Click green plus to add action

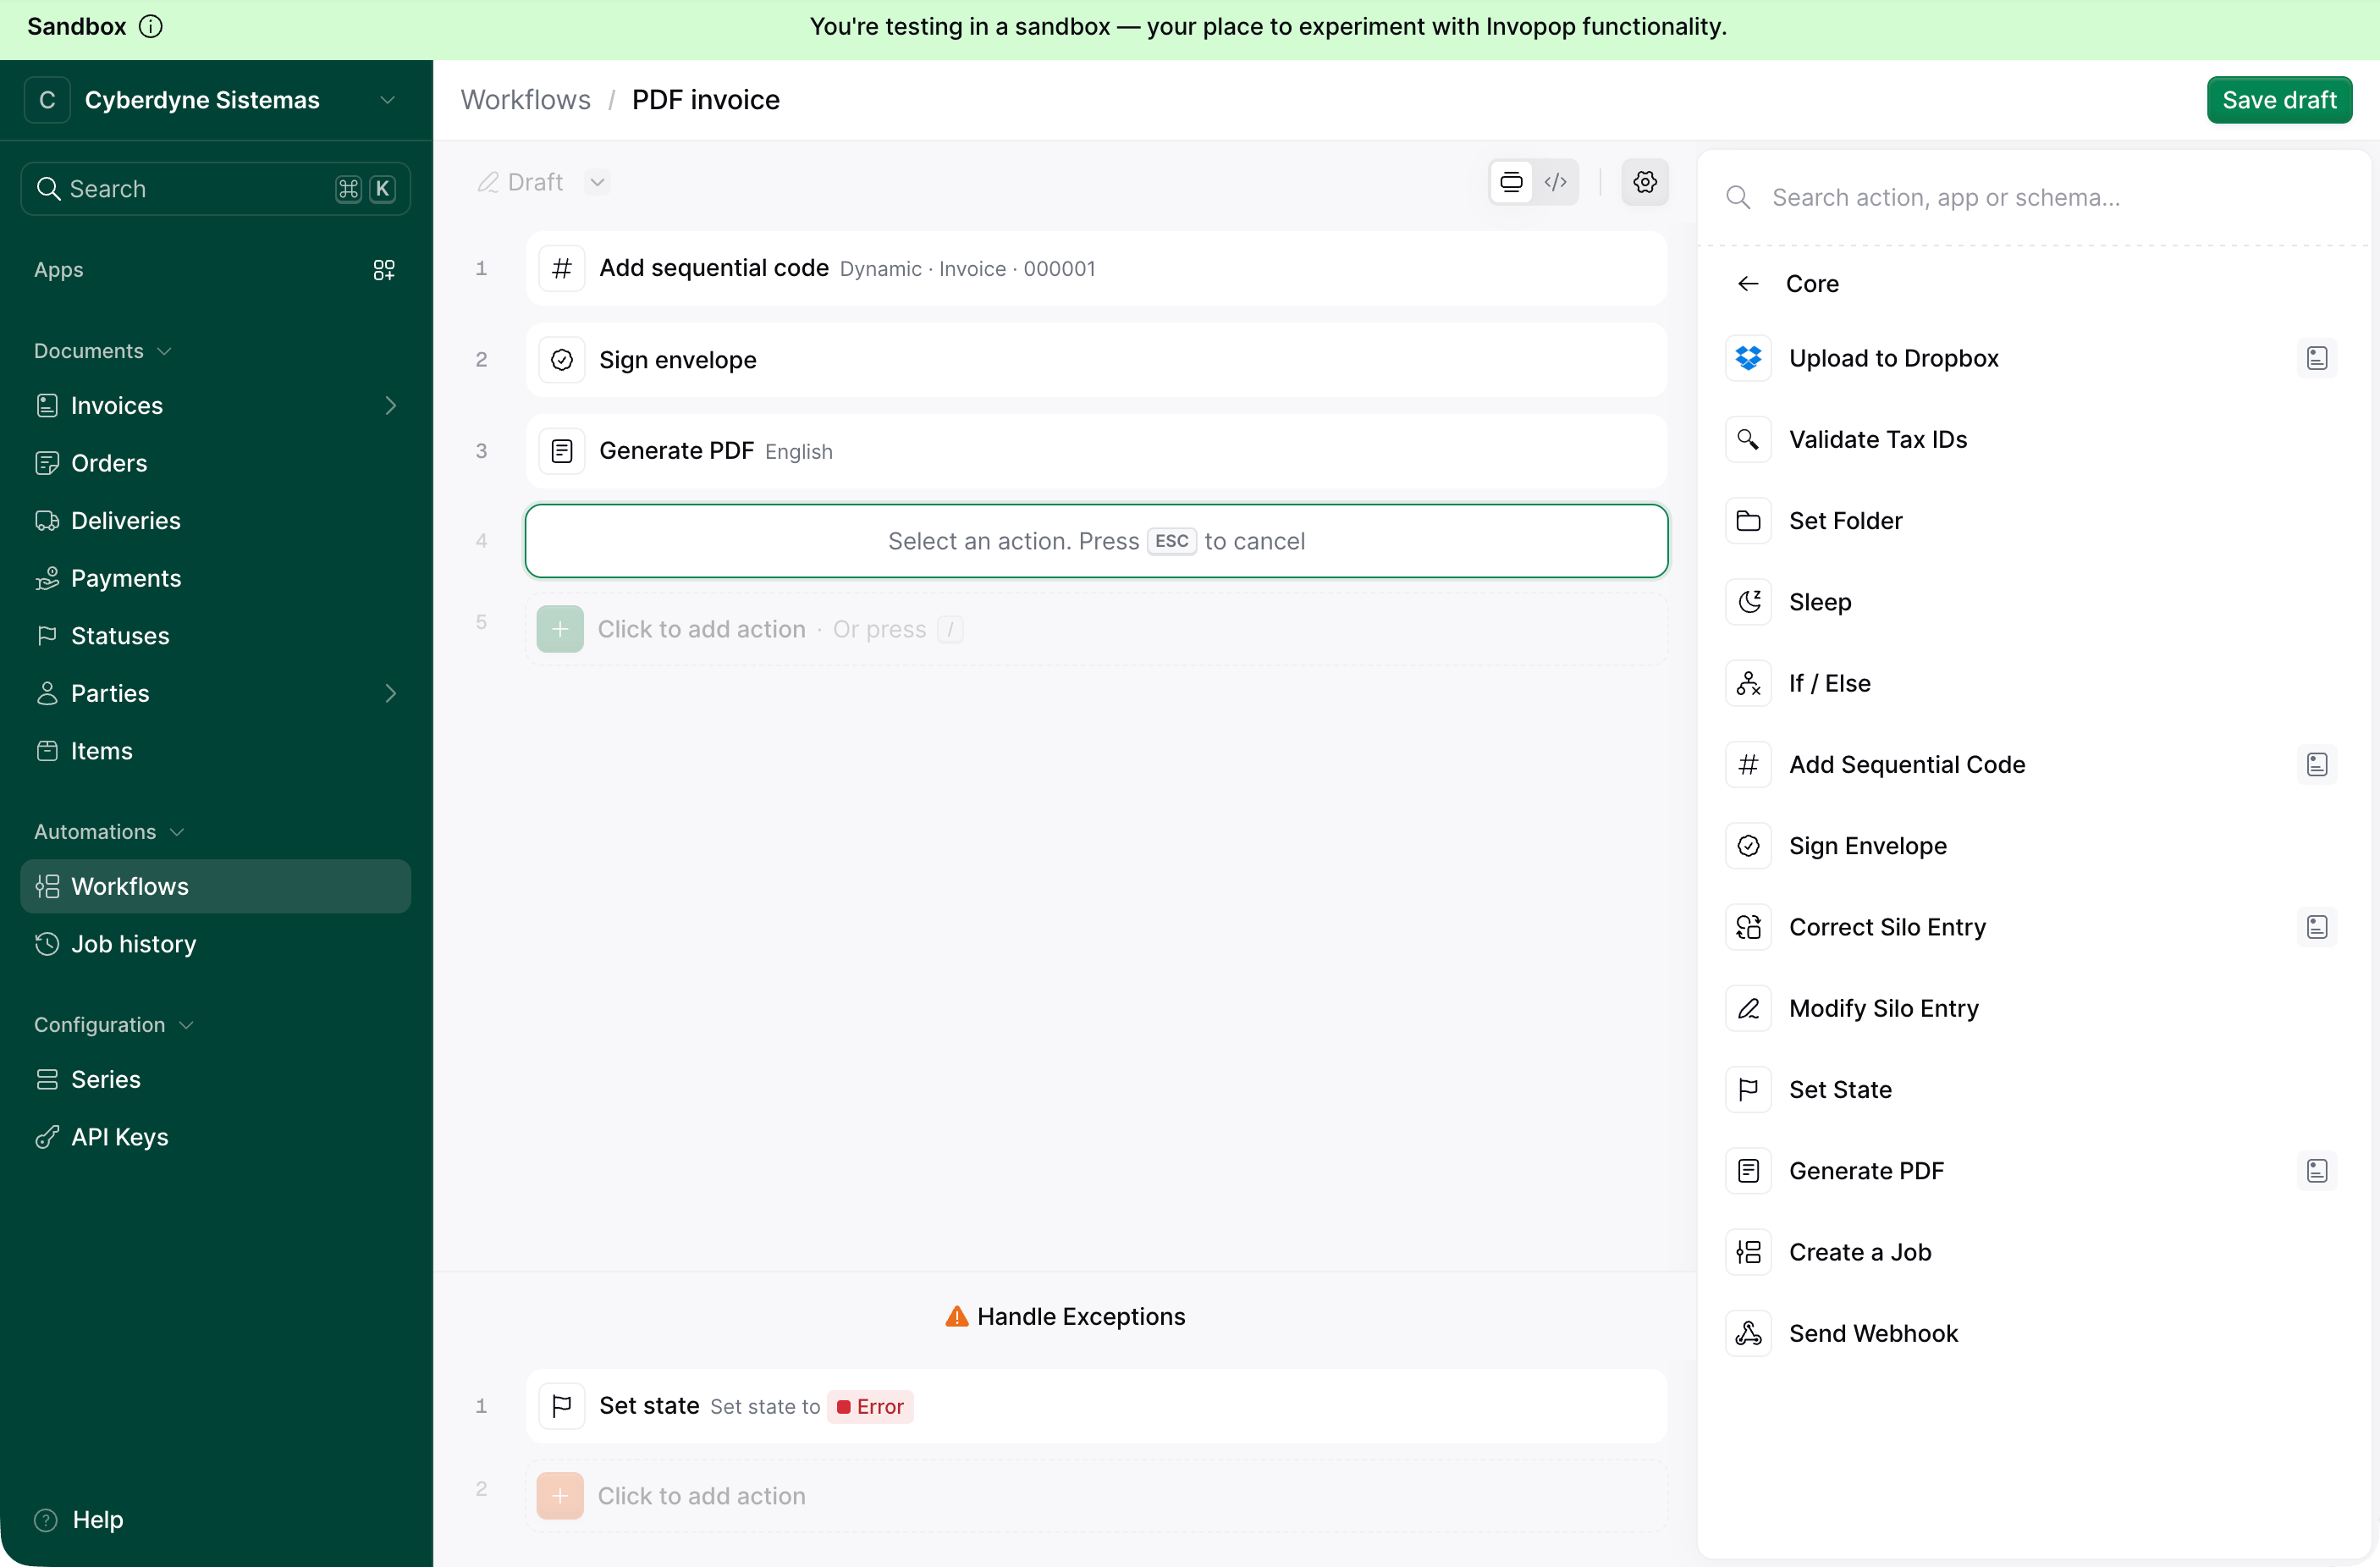(x=560, y=629)
